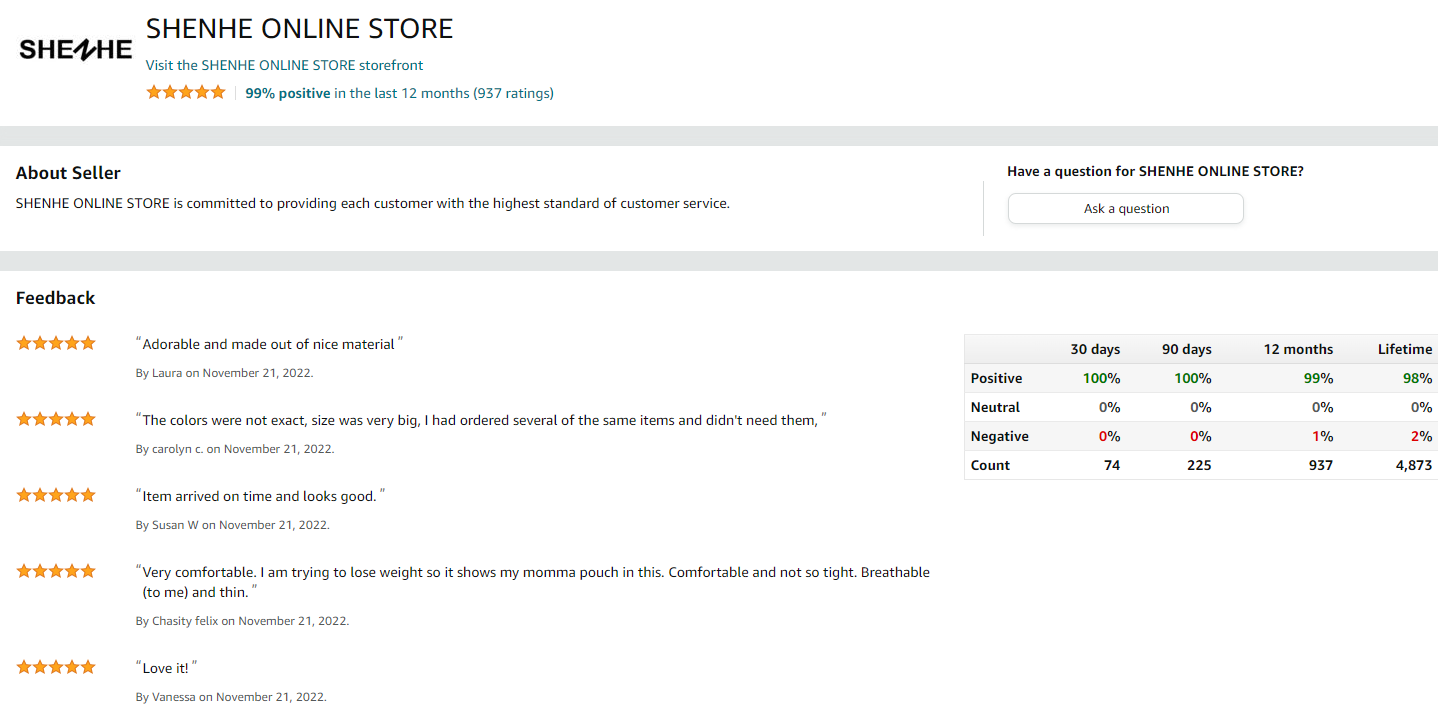Image resolution: width=1438 pixels, height=724 pixels.
Task: Open the 99% positive ratings link
Action: (399, 93)
